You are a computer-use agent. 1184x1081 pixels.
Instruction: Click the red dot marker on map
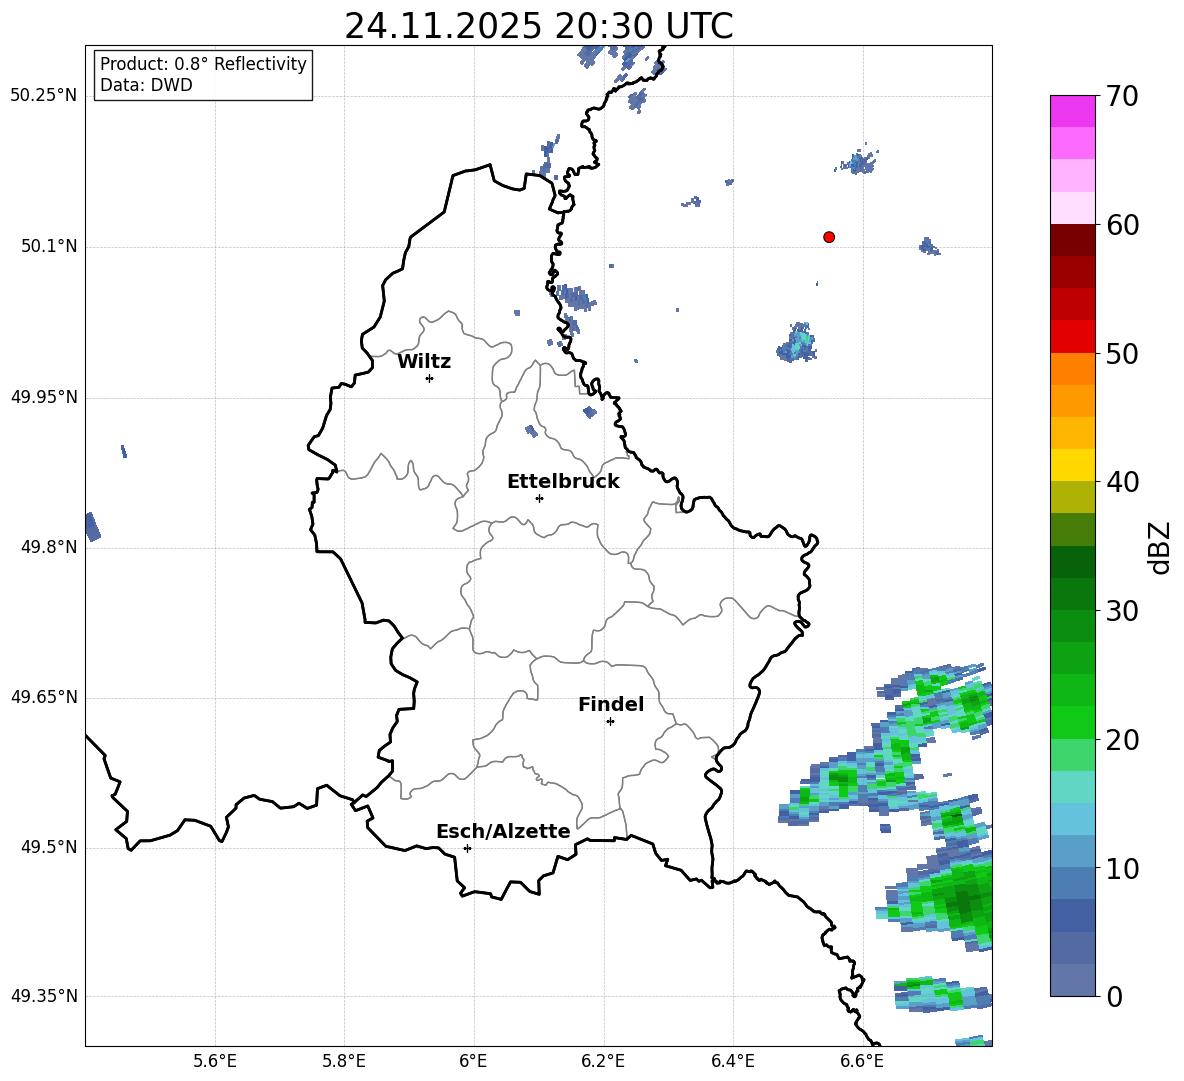coord(828,237)
